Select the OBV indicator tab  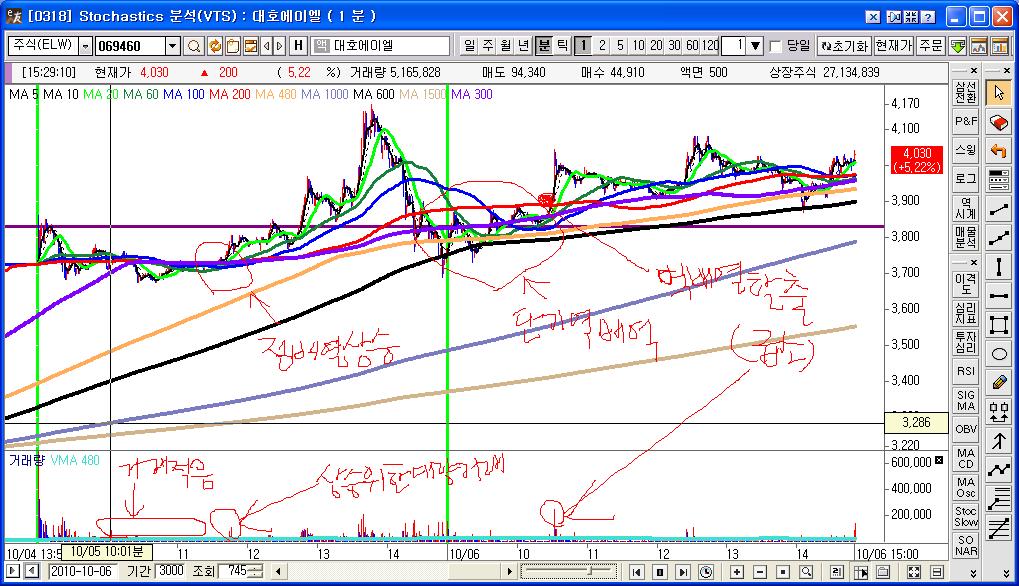(966, 429)
